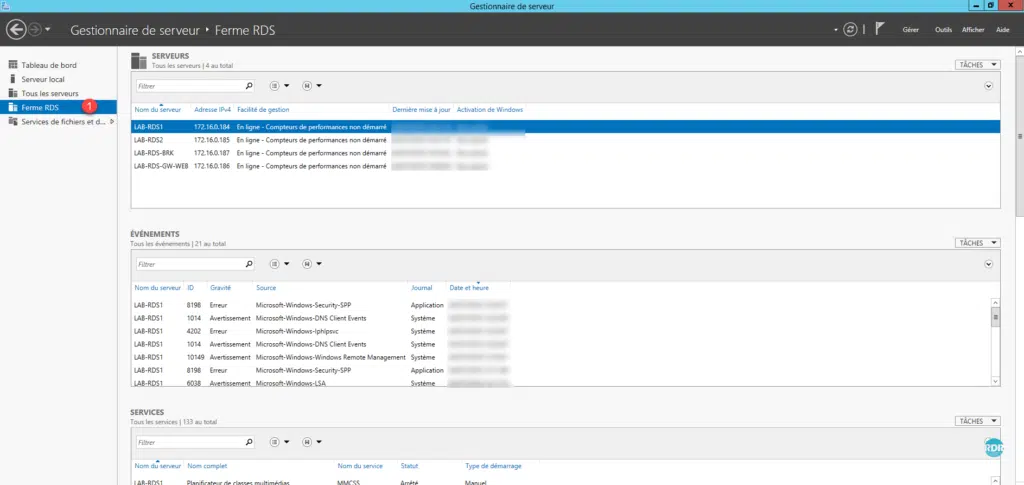Open TÂCHES dropdown in Événements section

click(977, 243)
